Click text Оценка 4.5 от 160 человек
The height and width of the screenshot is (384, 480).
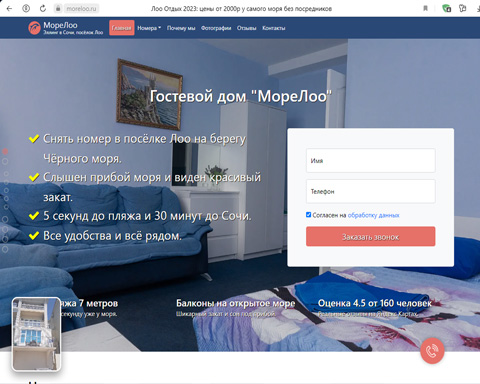(x=375, y=303)
